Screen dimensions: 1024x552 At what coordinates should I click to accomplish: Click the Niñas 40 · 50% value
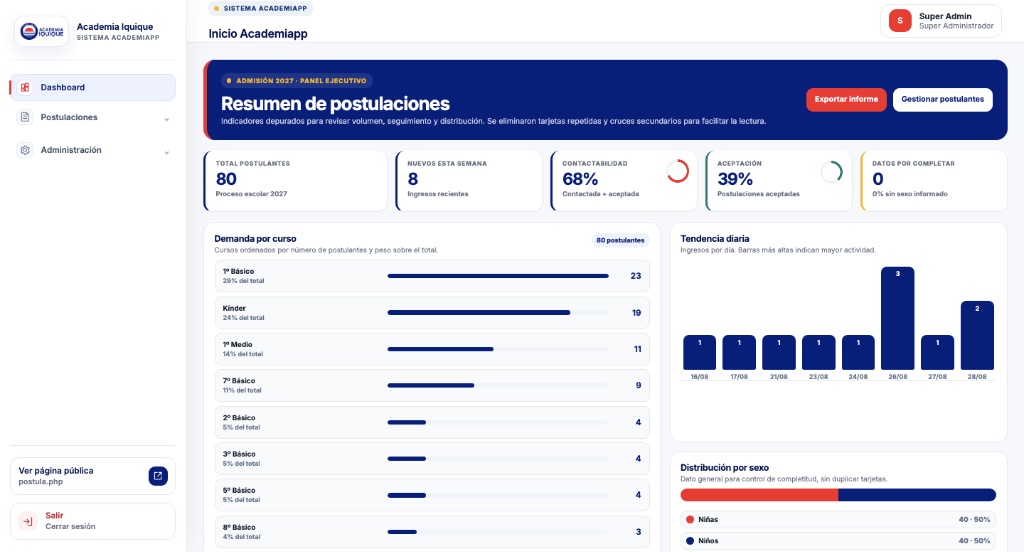pos(974,519)
